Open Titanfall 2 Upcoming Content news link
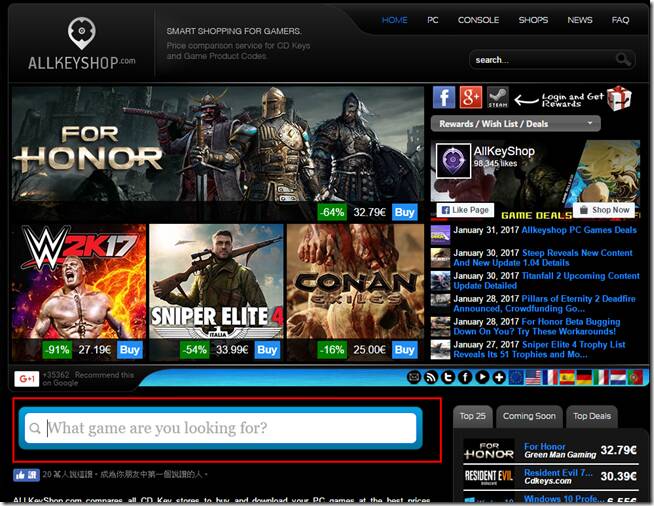The image size is (654, 506). coord(546,281)
